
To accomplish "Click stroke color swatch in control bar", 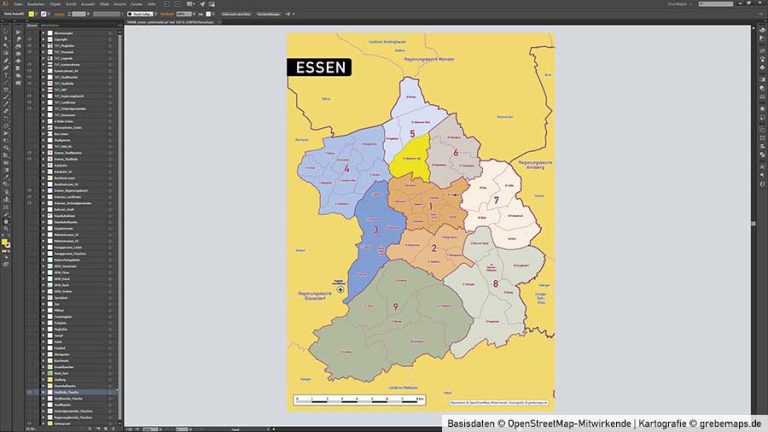I will [44, 14].
